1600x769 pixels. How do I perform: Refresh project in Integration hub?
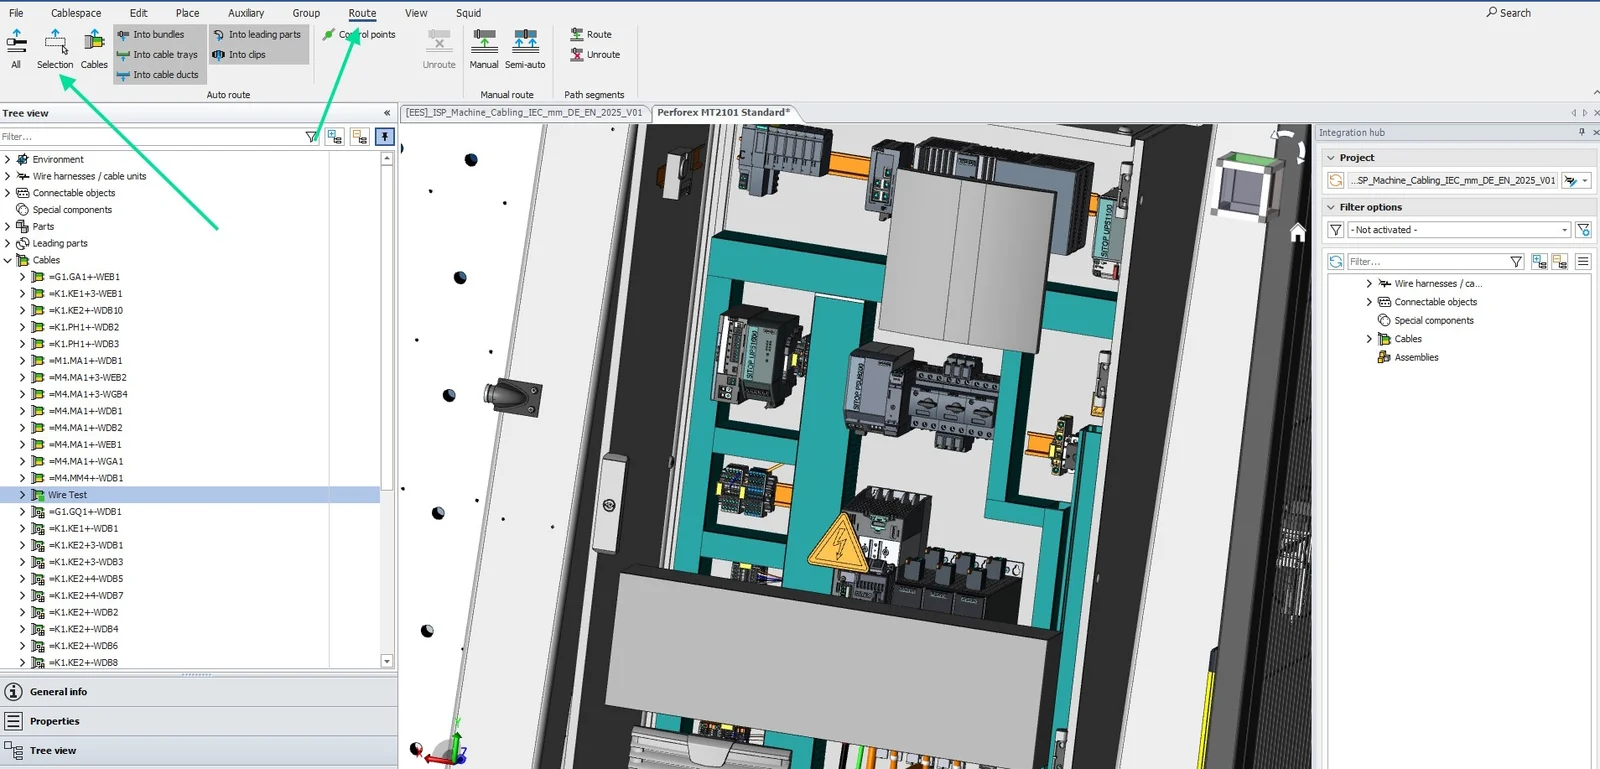[1336, 181]
